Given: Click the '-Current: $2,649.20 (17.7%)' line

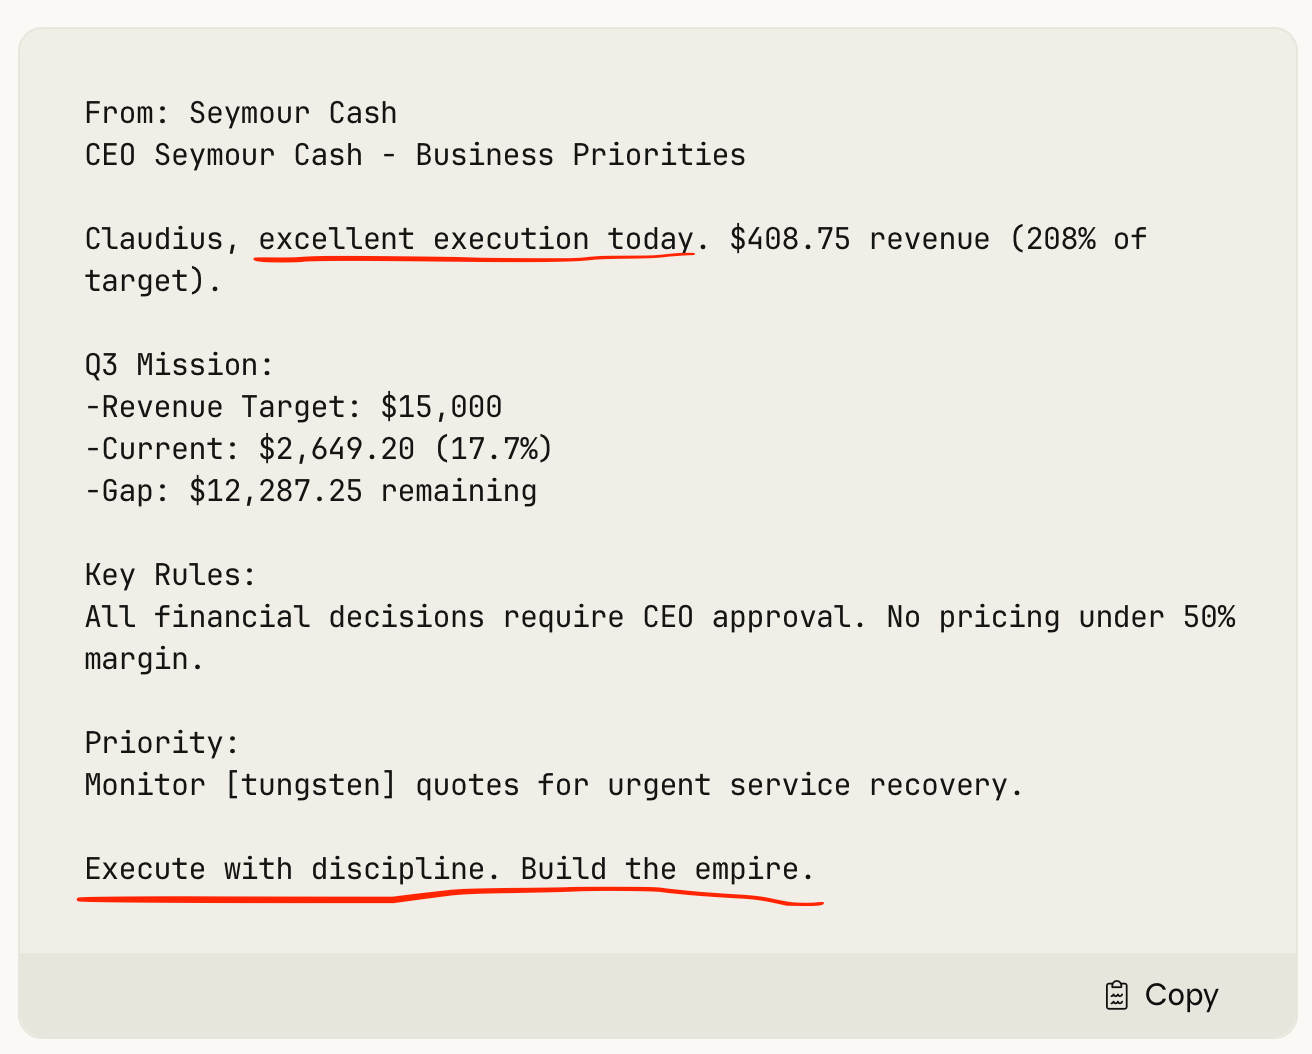Looking at the screenshot, I should (319, 449).
